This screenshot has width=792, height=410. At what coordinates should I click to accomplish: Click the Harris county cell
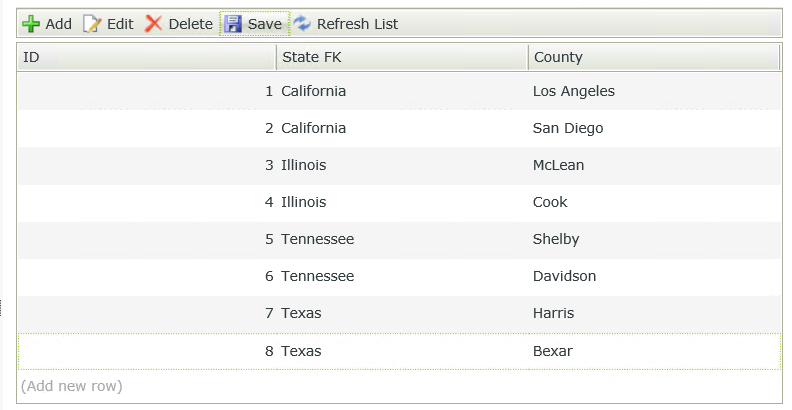click(x=554, y=313)
